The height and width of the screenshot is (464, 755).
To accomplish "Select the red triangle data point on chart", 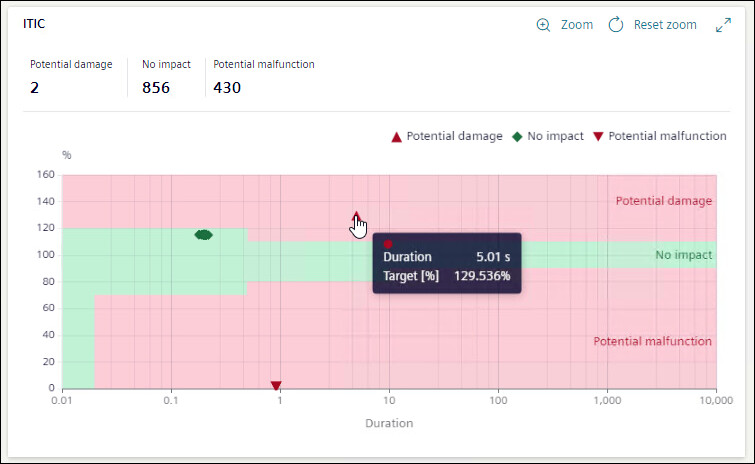I will [x=356, y=216].
